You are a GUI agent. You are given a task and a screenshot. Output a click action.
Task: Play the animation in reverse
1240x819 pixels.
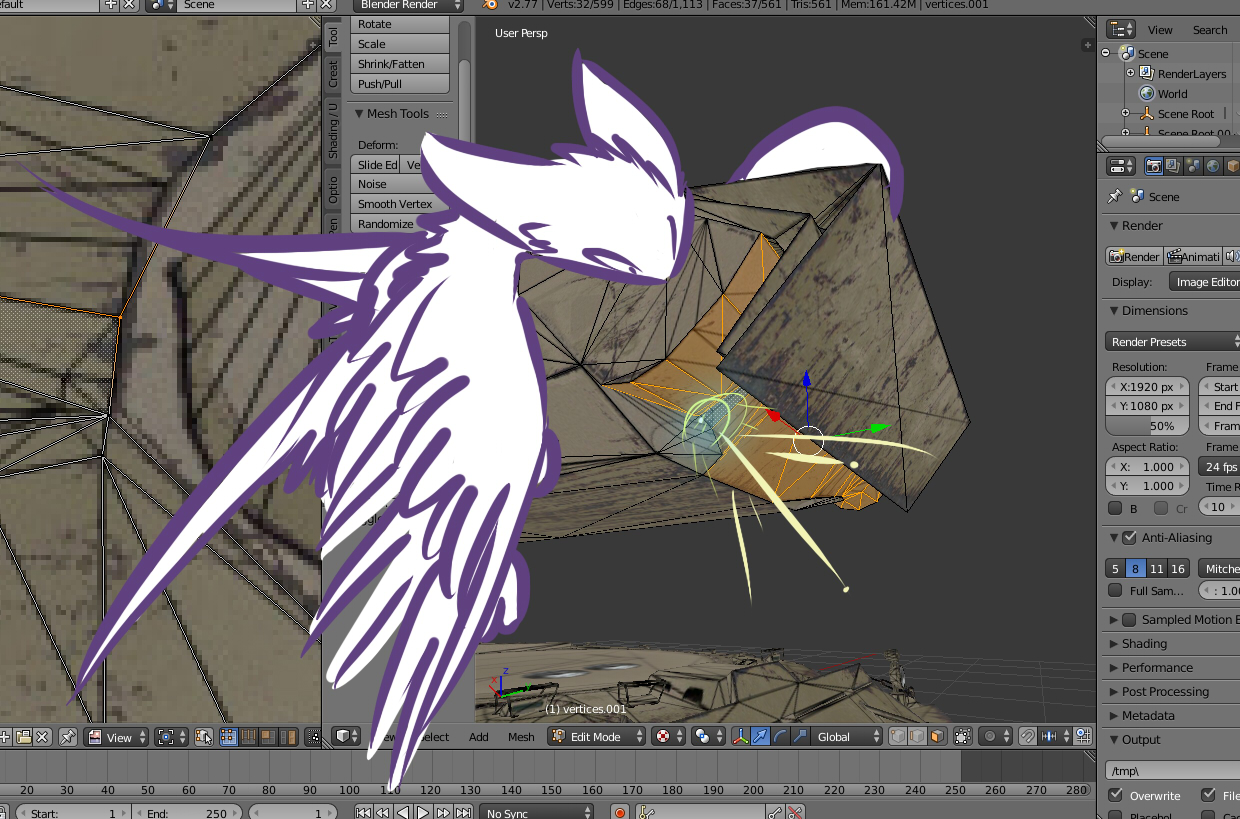tap(404, 813)
